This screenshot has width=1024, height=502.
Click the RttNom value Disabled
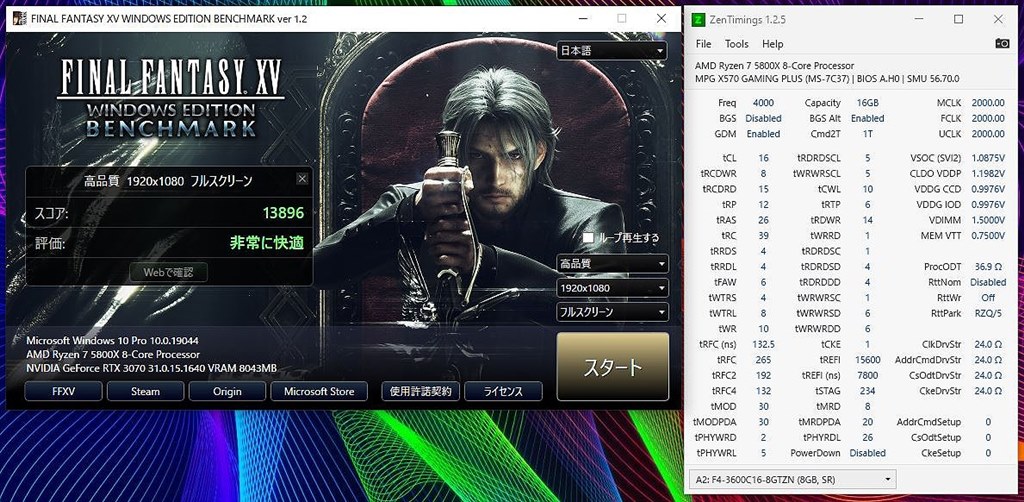[x=988, y=282]
